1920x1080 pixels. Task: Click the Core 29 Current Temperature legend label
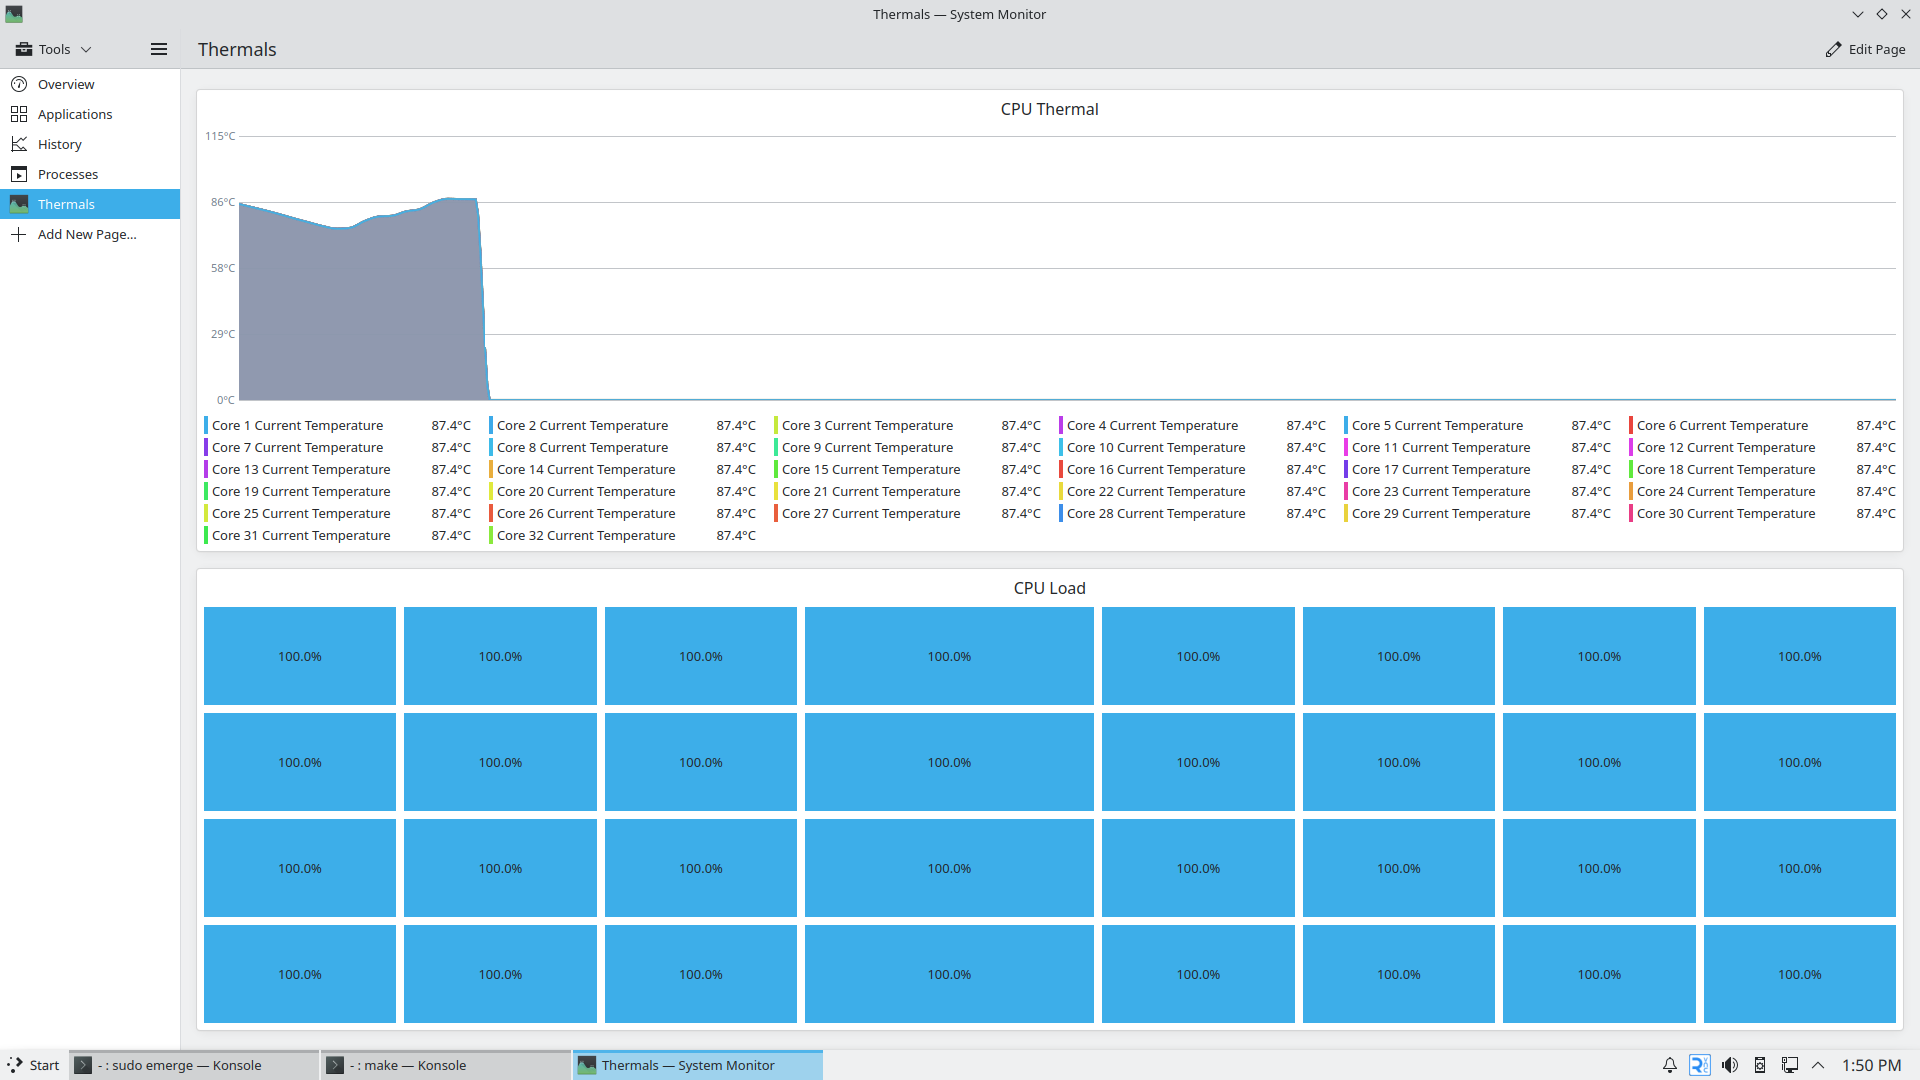click(x=1441, y=513)
